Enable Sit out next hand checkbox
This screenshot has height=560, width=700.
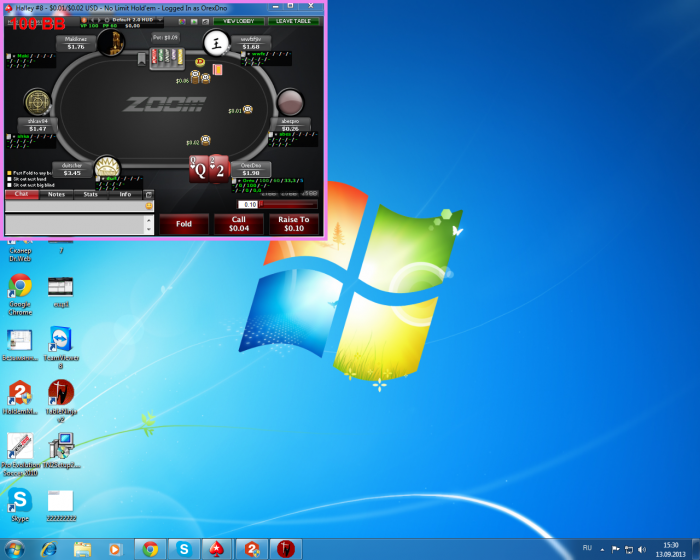point(9,179)
